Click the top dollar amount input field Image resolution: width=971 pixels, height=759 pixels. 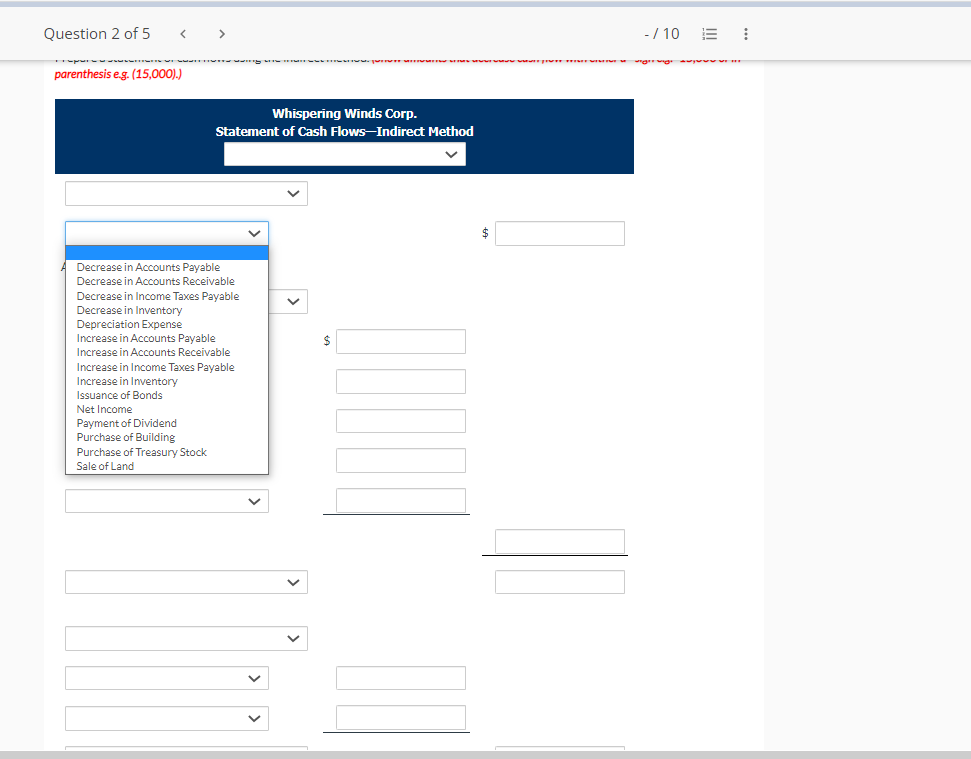coord(559,233)
